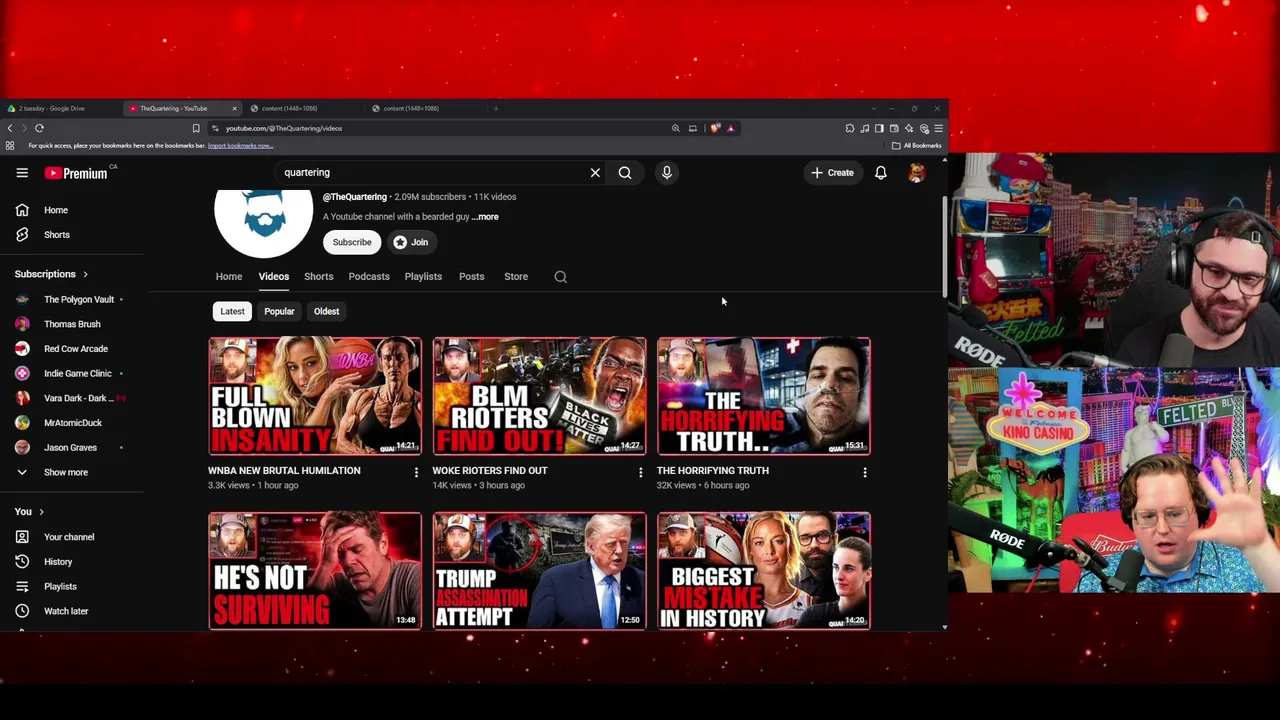The image size is (1280, 720).
Task: Start voice search with the microphone
Action: pyautogui.click(x=667, y=173)
